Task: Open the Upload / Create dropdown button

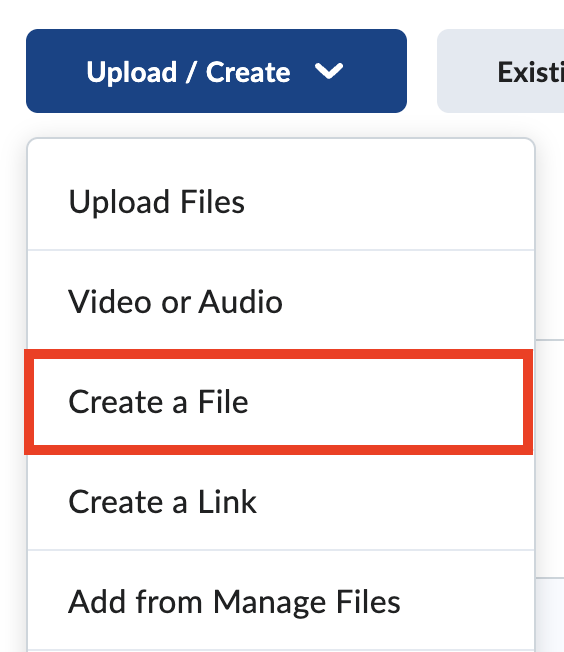Action: click(216, 71)
